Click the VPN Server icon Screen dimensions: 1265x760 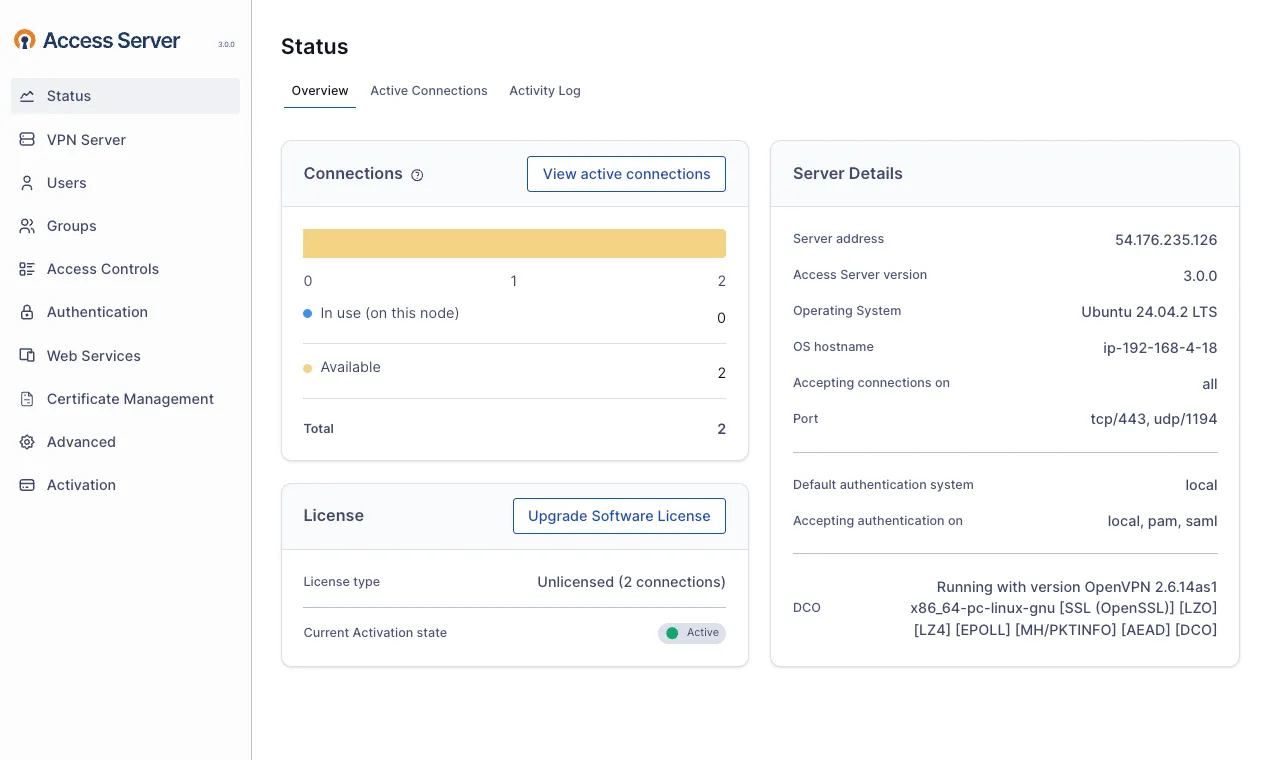pyautogui.click(x=27, y=140)
